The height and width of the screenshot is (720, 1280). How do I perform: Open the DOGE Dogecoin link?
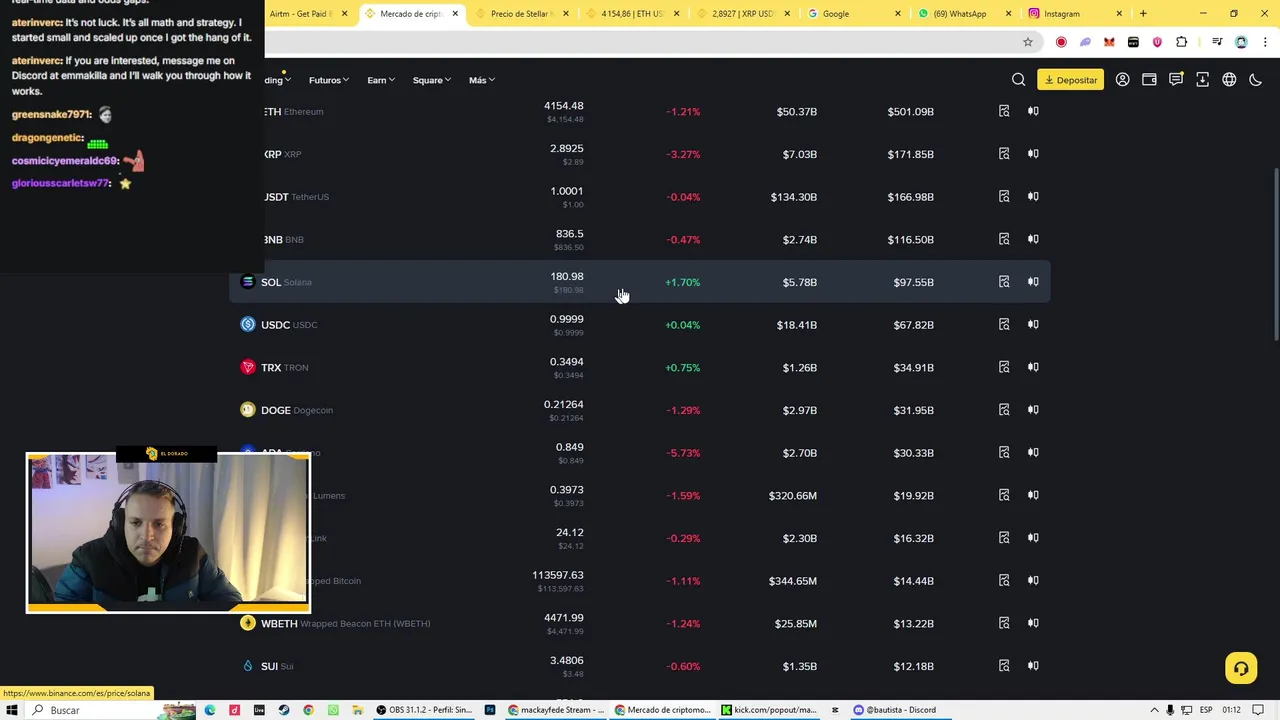287,410
